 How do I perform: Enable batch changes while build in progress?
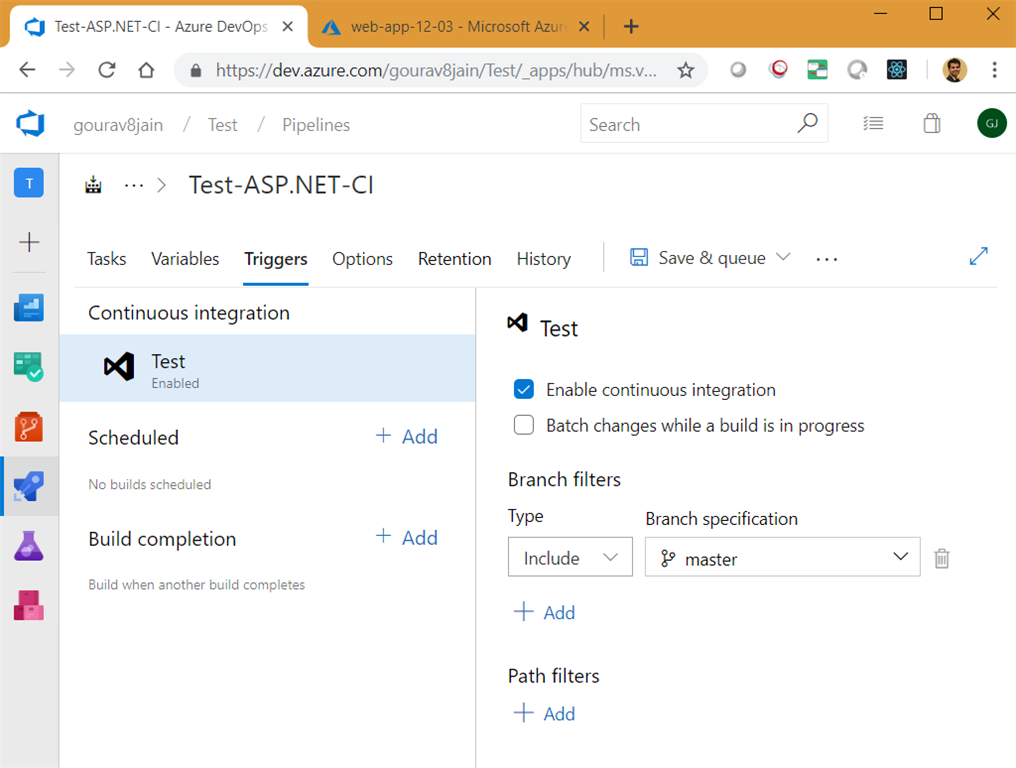click(x=524, y=425)
